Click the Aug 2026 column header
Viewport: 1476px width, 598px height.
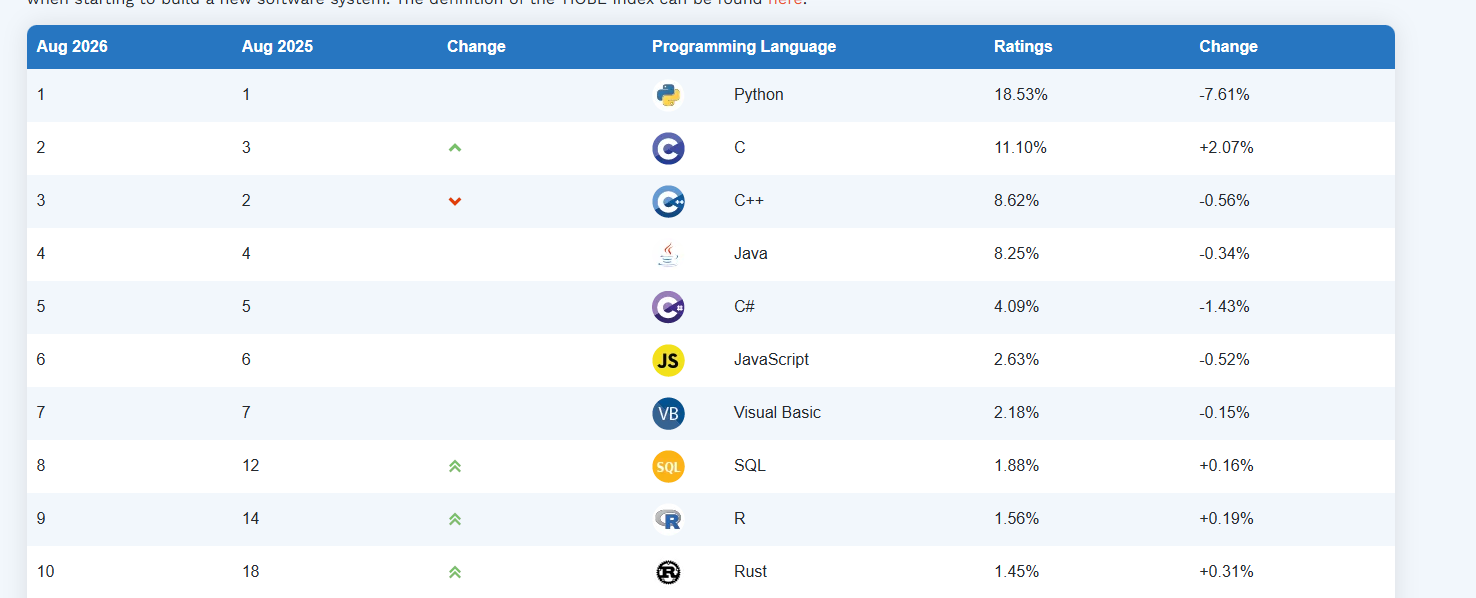72,47
